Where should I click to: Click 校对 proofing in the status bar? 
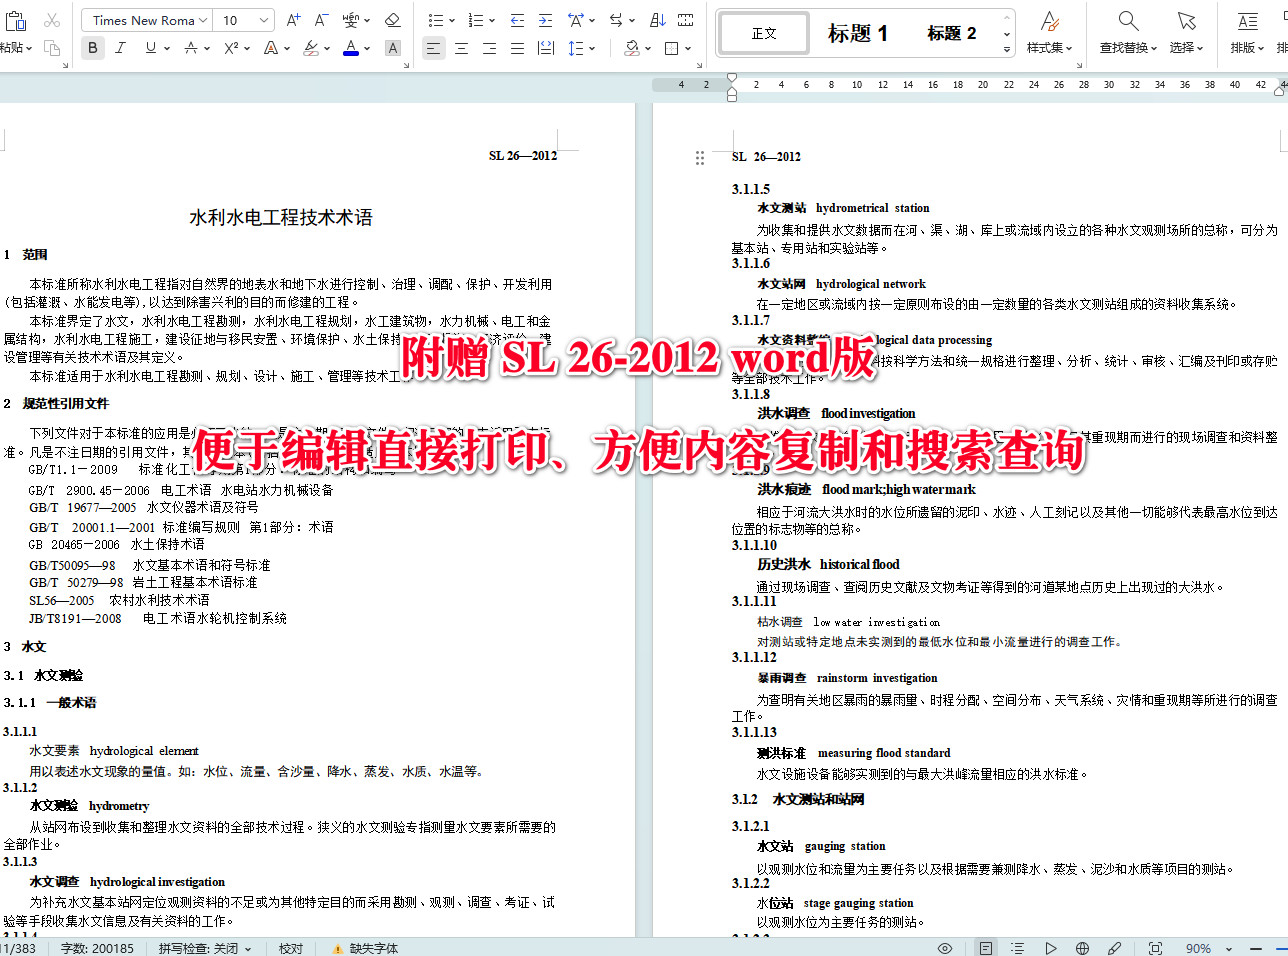pos(290,947)
